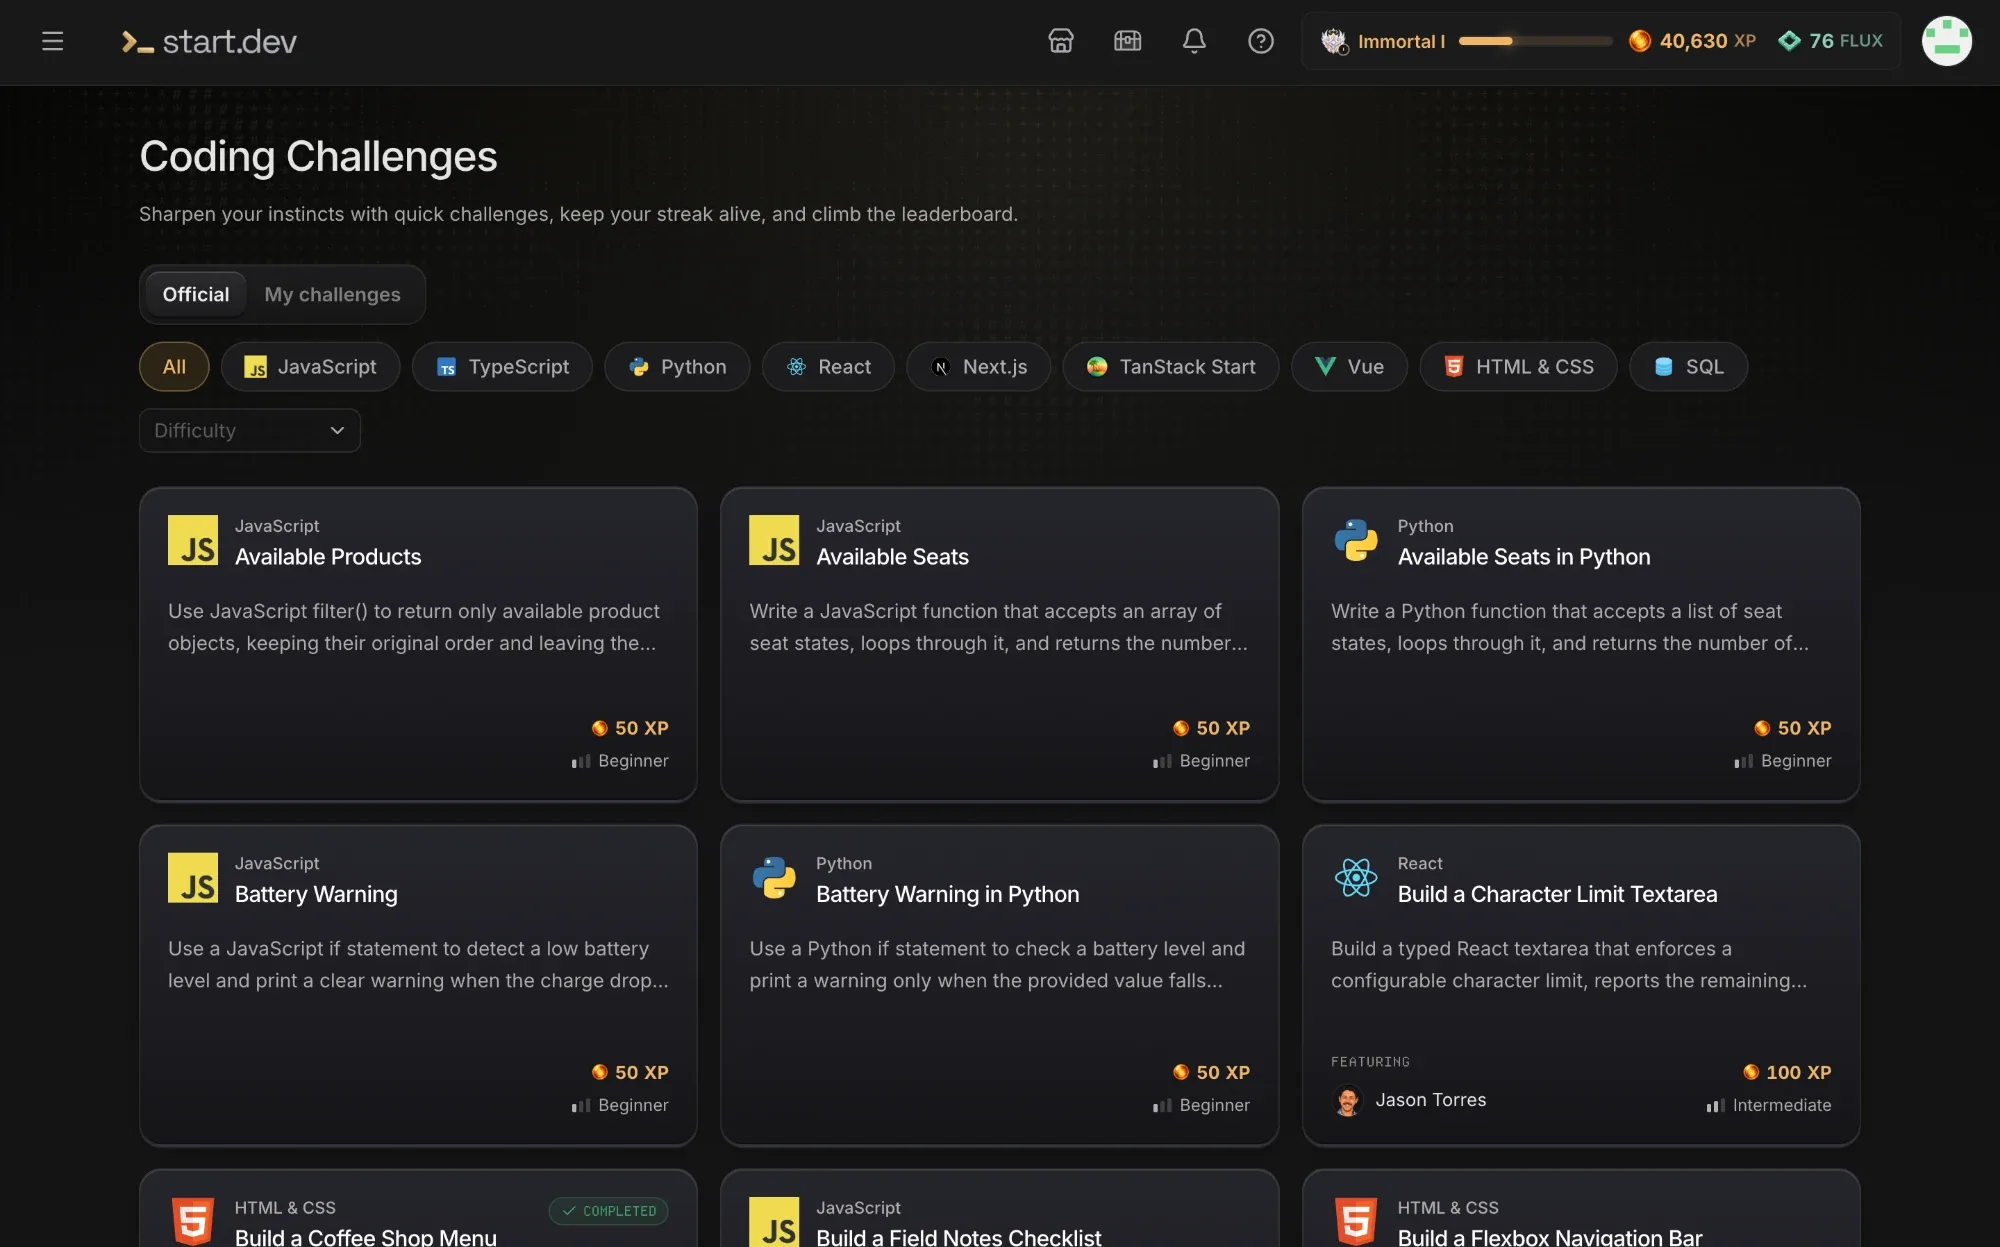2000x1247 pixels.
Task: Click React icon on Character Limit Textarea
Action: tap(1356, 878)
